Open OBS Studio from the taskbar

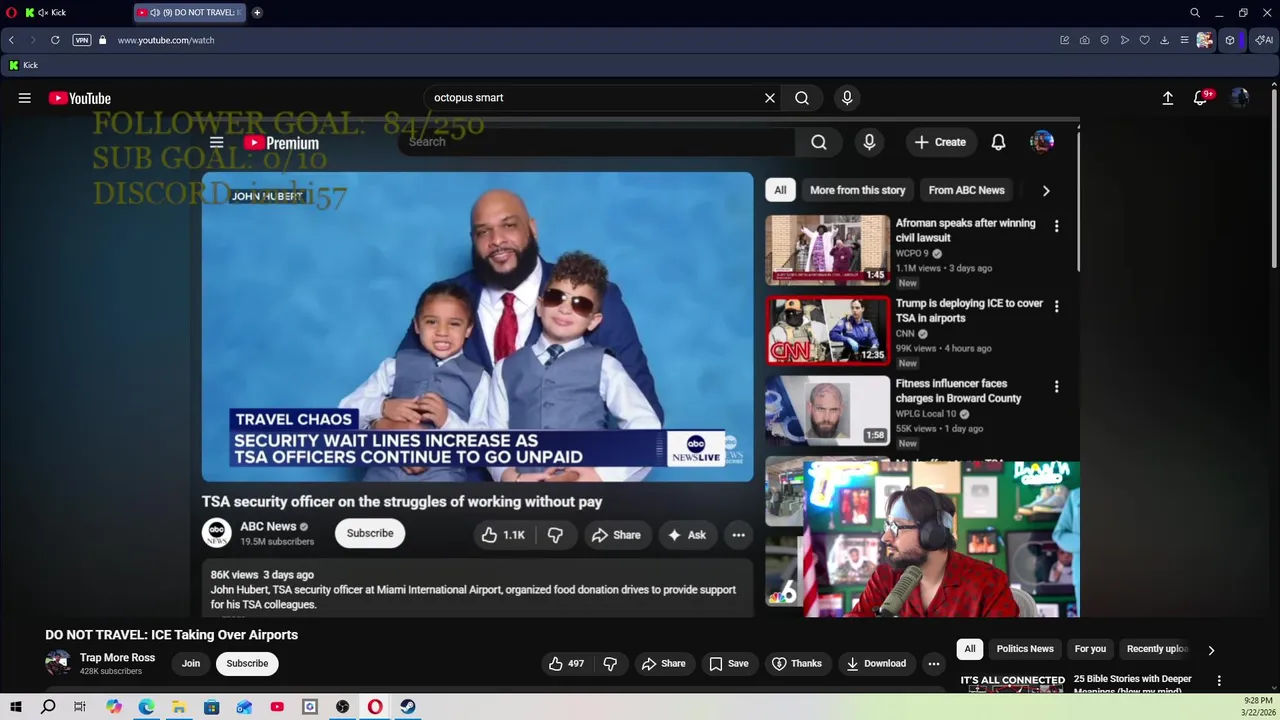[x=343, y=707]
